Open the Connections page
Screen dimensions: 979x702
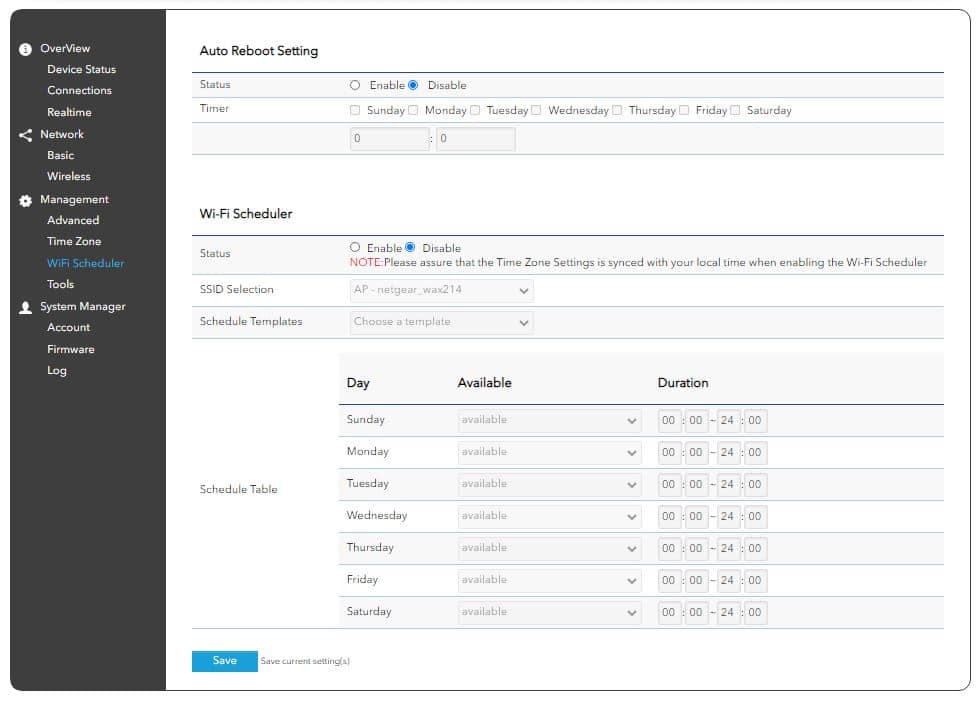79,91
